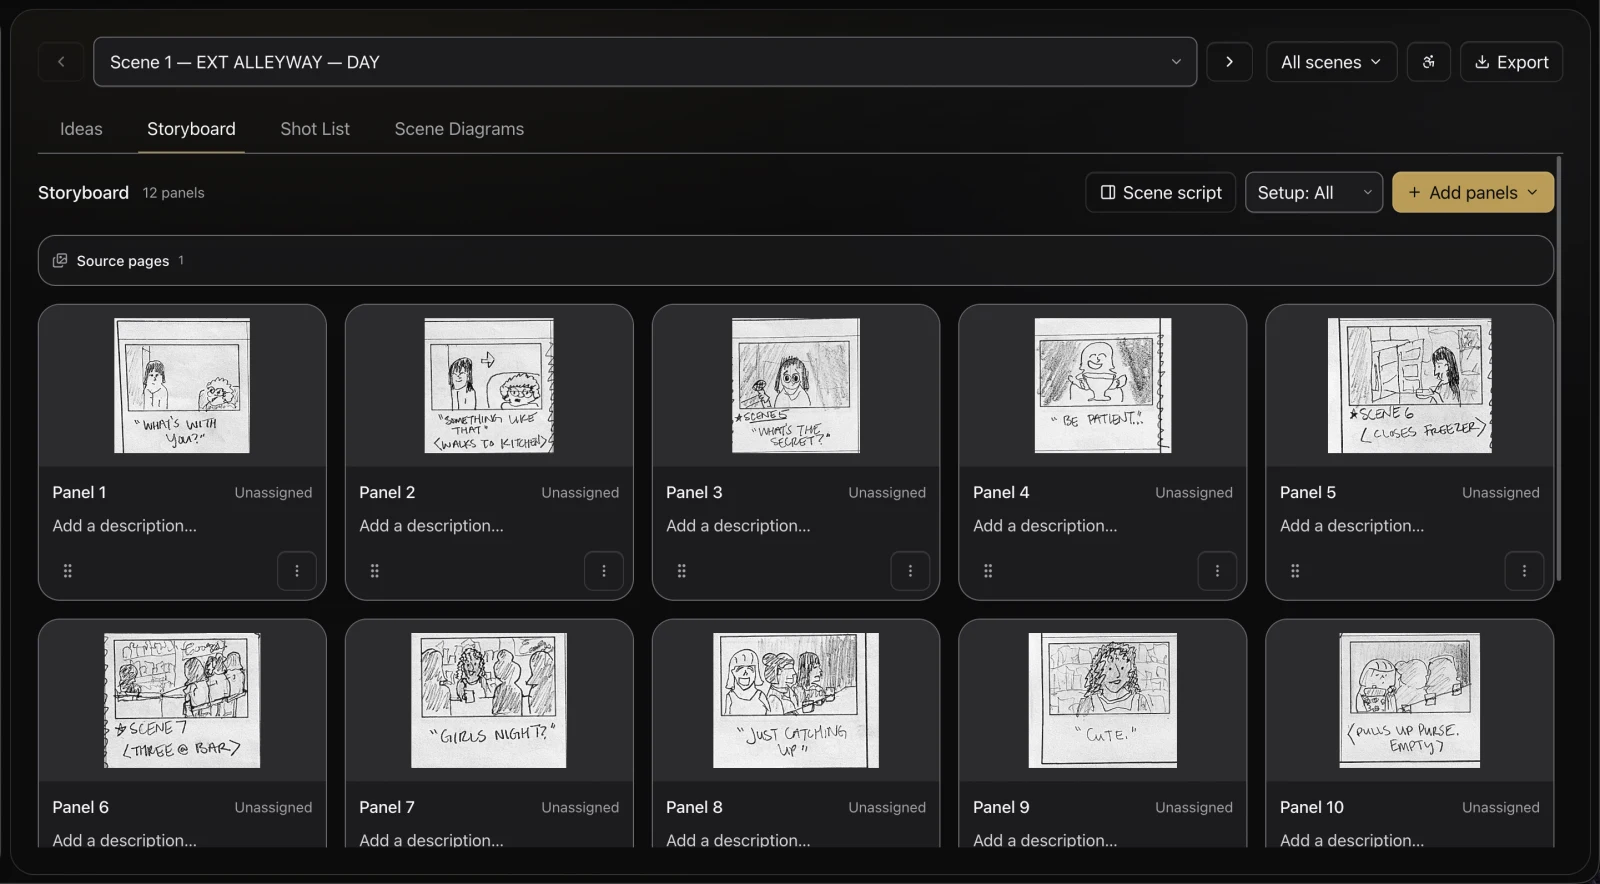
Task: Click the Panel 9 title text
Action: click(1001, 808)
